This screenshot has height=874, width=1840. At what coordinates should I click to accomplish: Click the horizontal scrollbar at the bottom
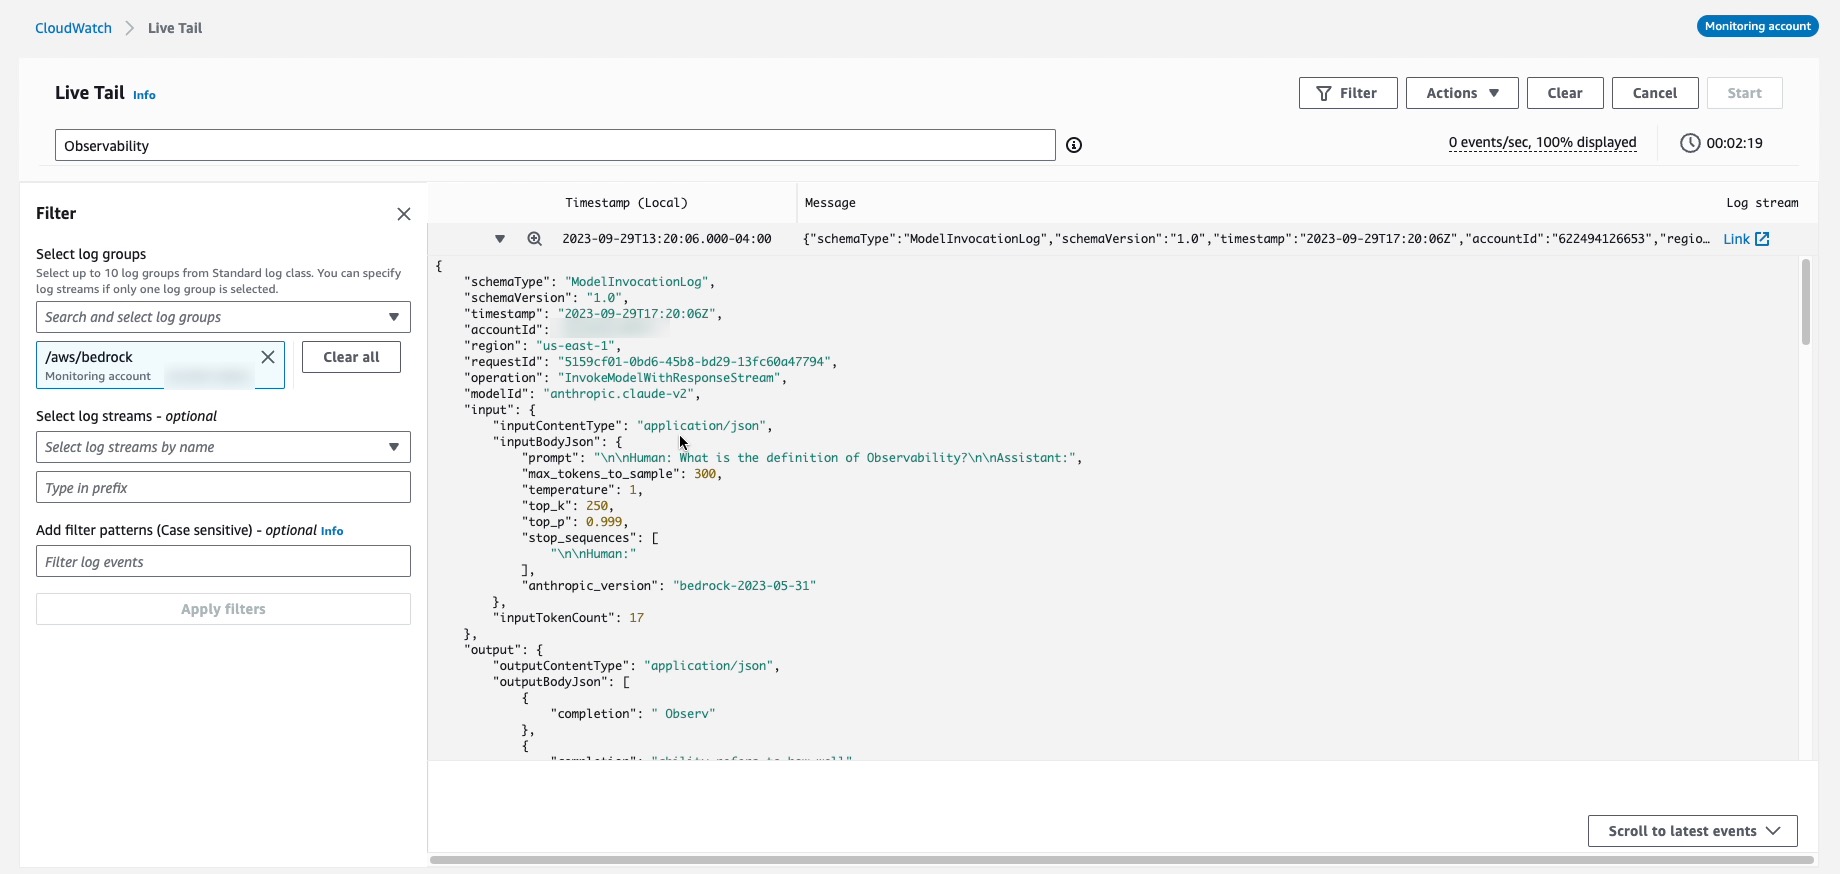(1121, 860)
